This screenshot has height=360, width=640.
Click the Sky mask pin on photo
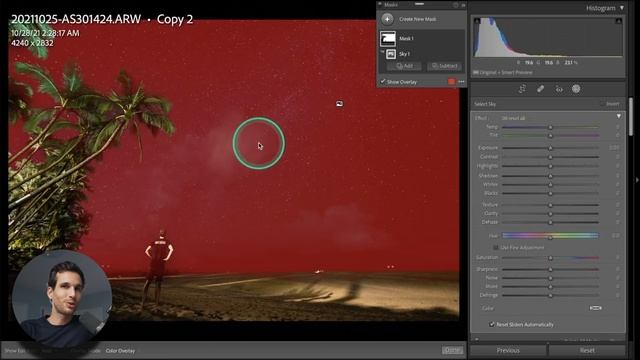(339, 104)
